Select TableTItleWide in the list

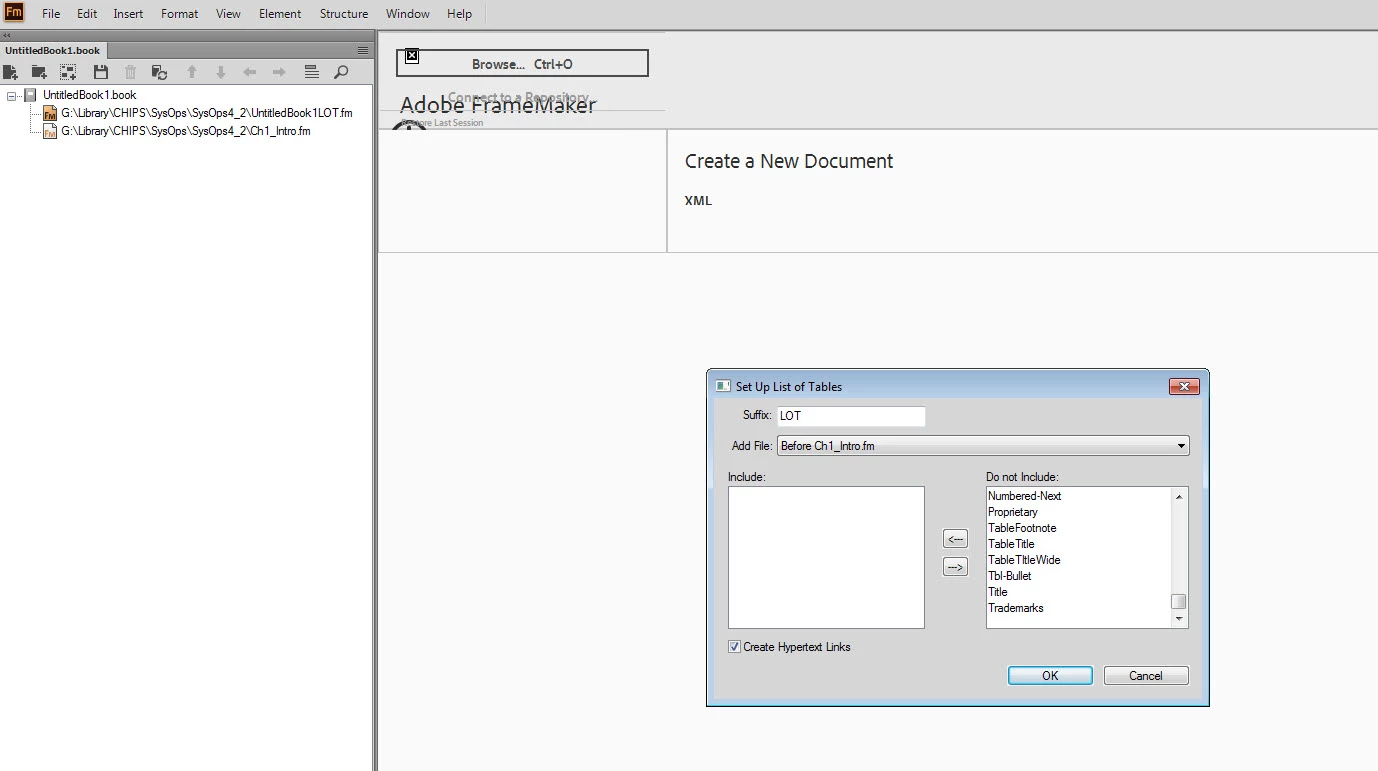(1024, 560)
